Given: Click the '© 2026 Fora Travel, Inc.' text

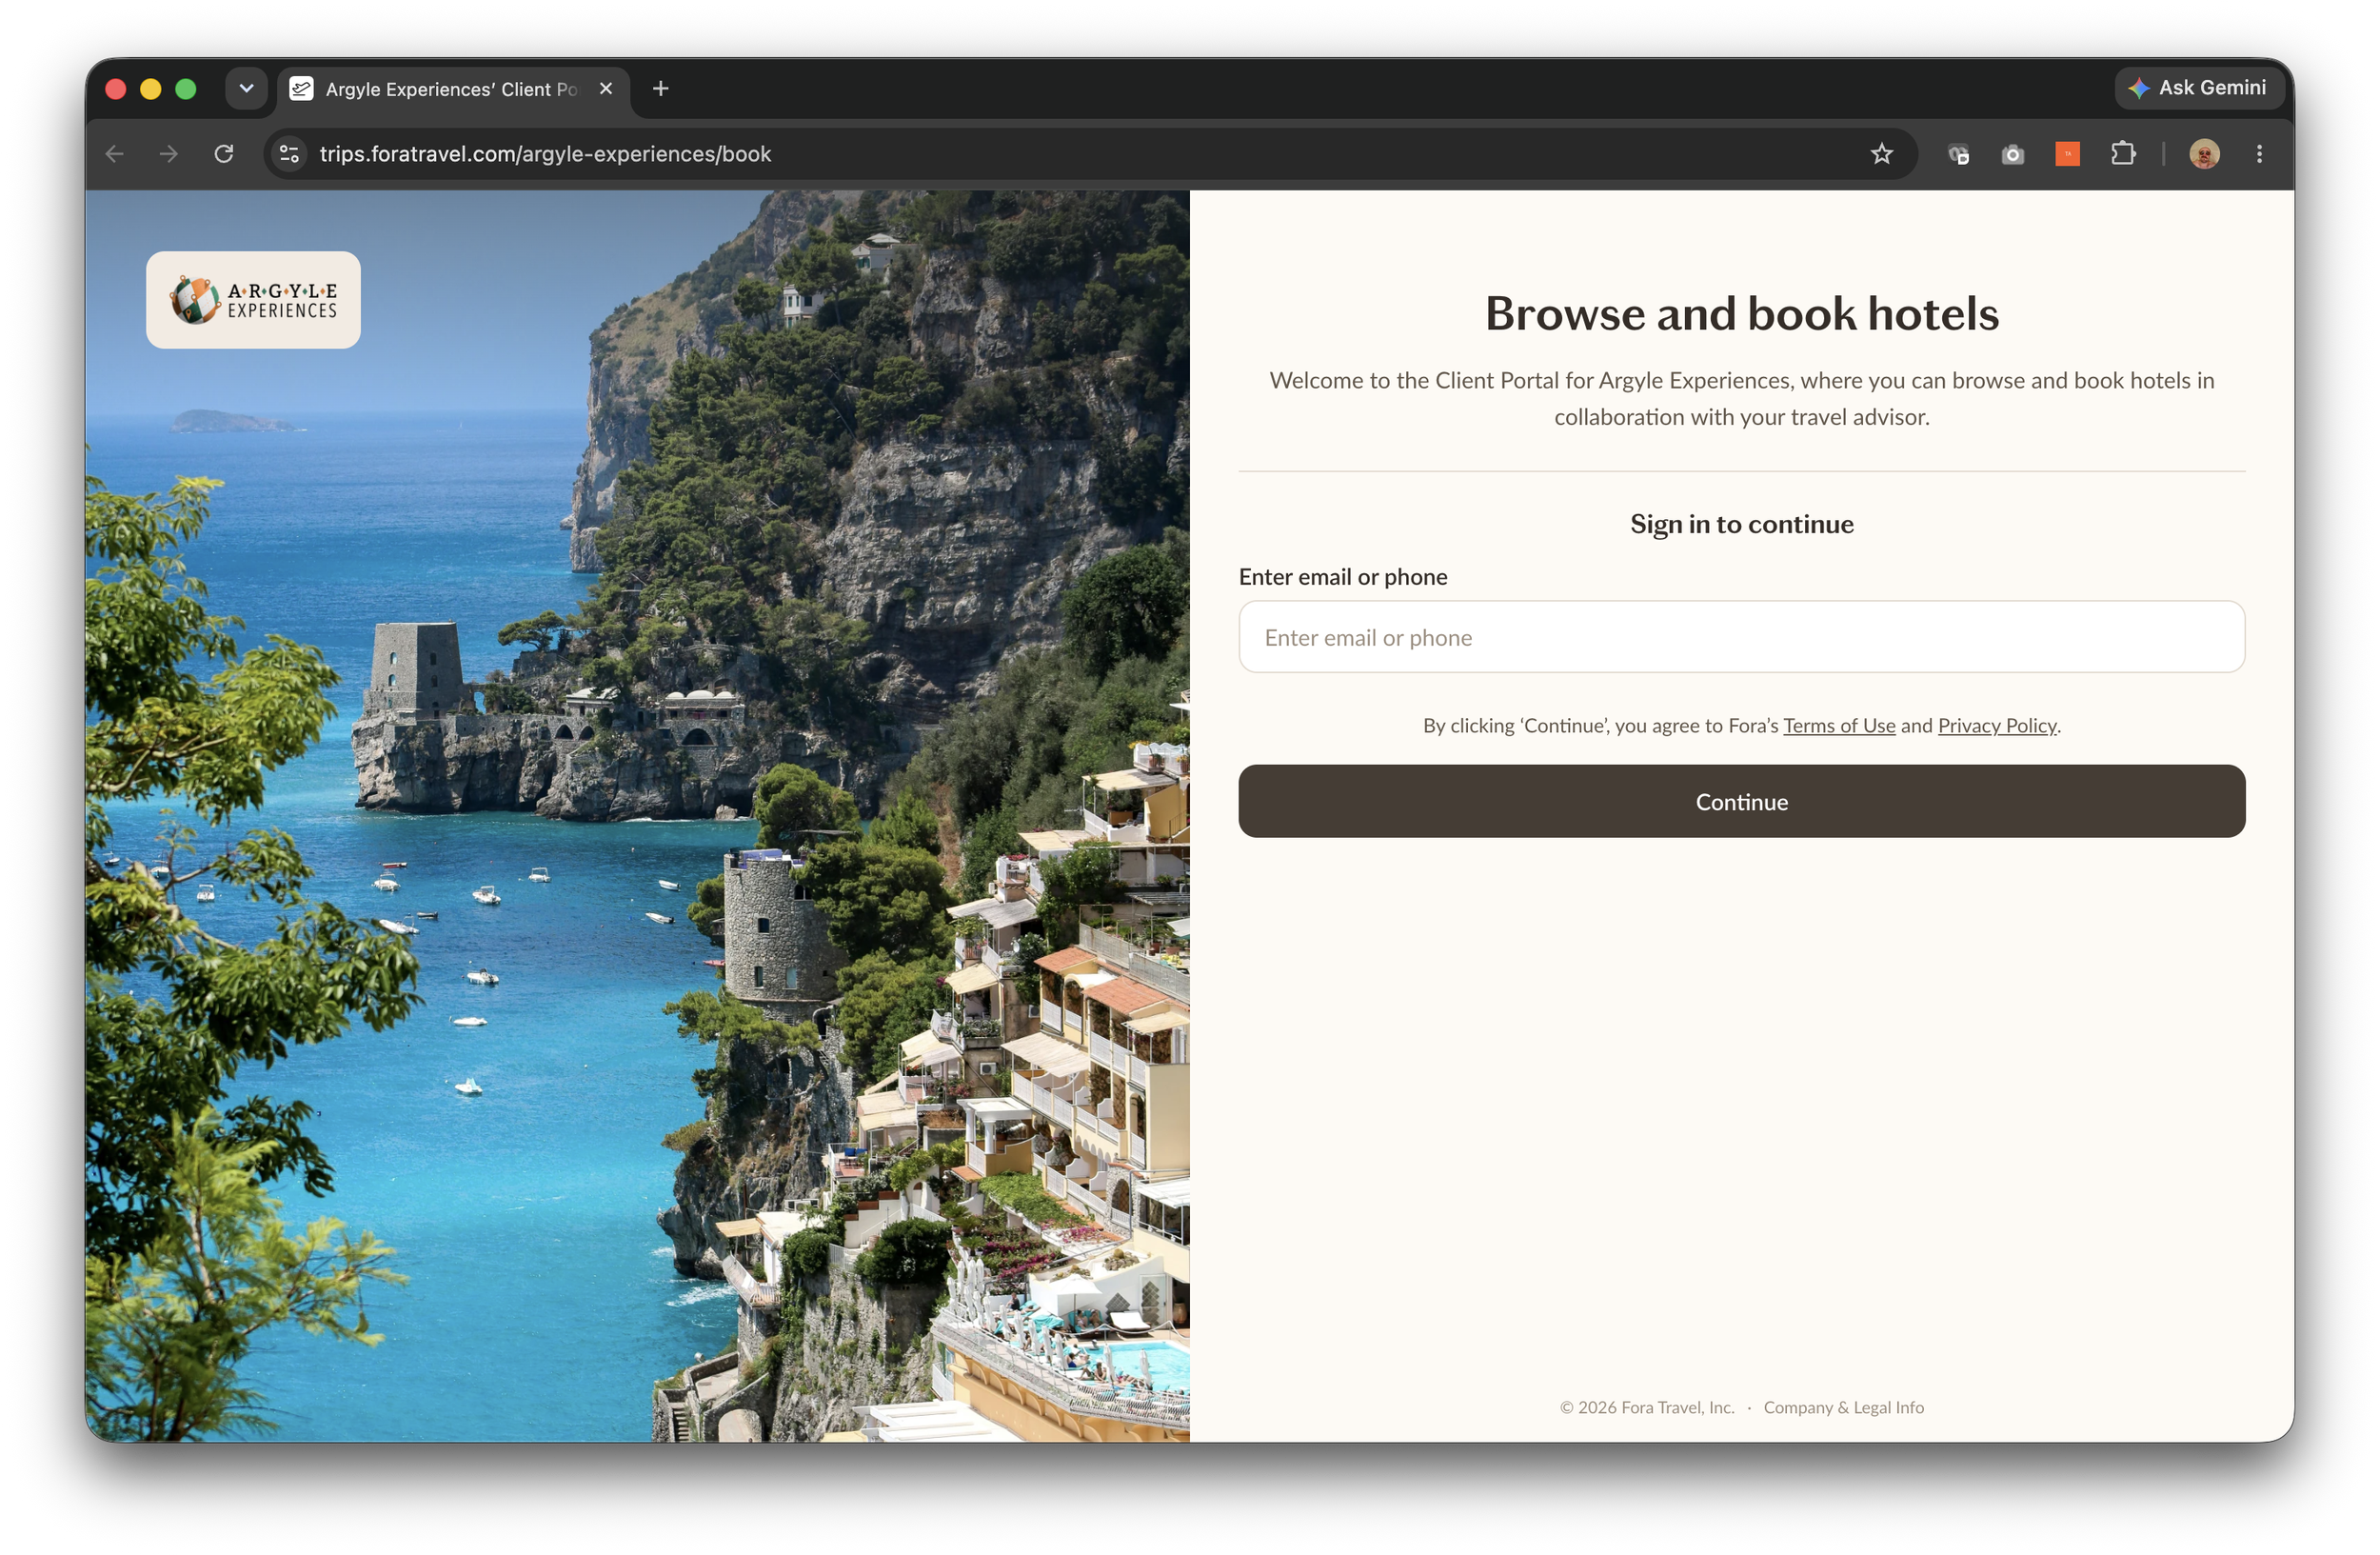Looking at the screenshot, I should tap(1646, 1407).
